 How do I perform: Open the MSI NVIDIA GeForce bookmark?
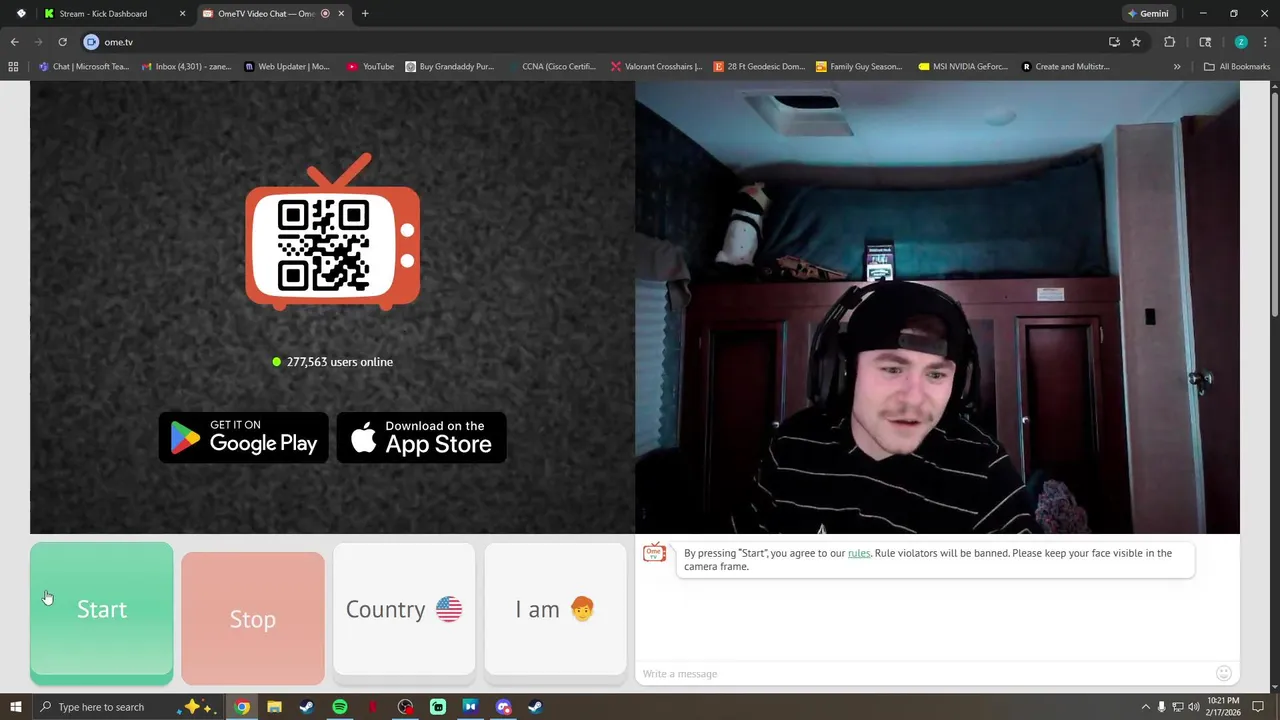coord(963,67)
